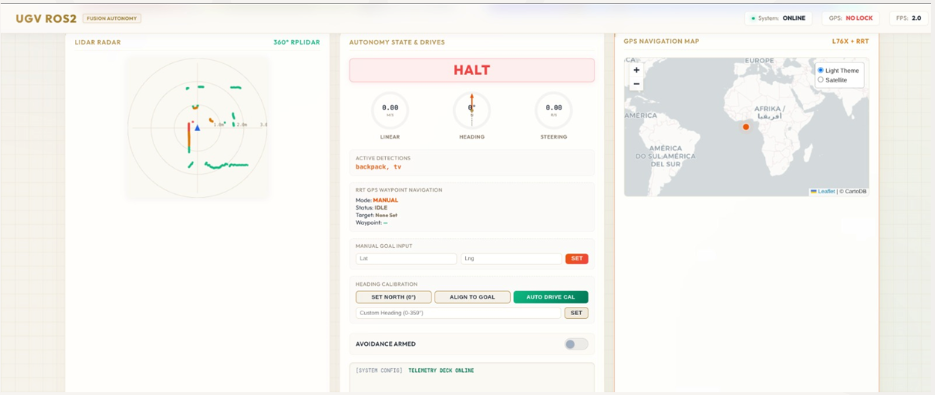The height and width of the screenshot is (395, 935).
Task: Start AUTO DRIVE CAL
Action: (x=551, y=297)
